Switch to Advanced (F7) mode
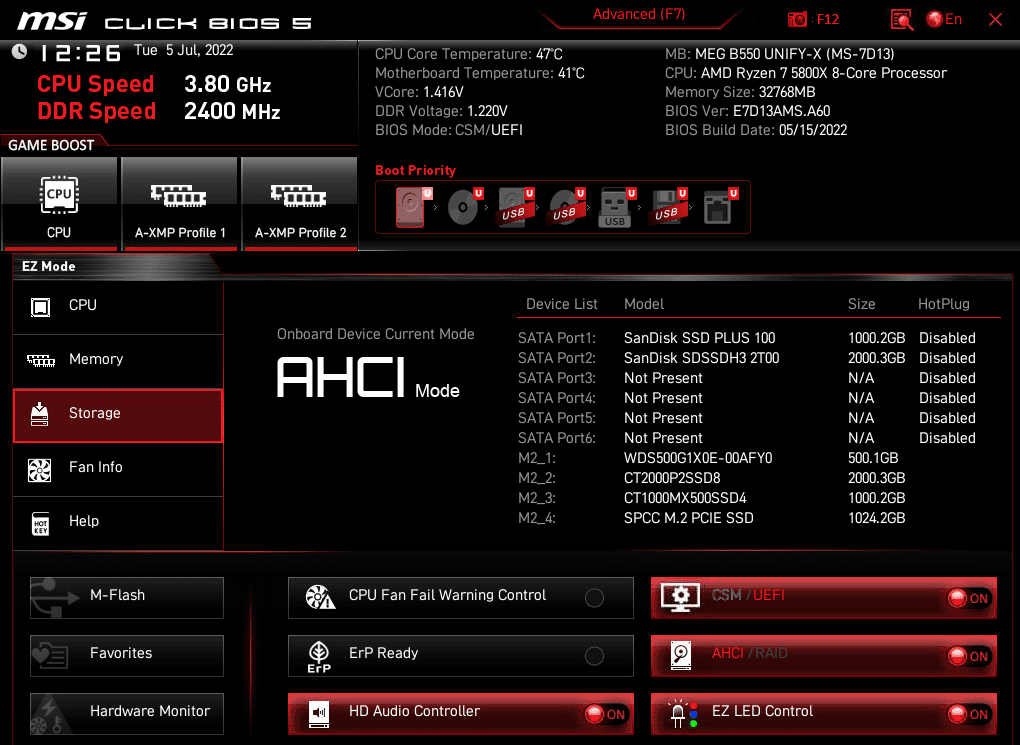The image size is (1020, 745). coord(639,14)
